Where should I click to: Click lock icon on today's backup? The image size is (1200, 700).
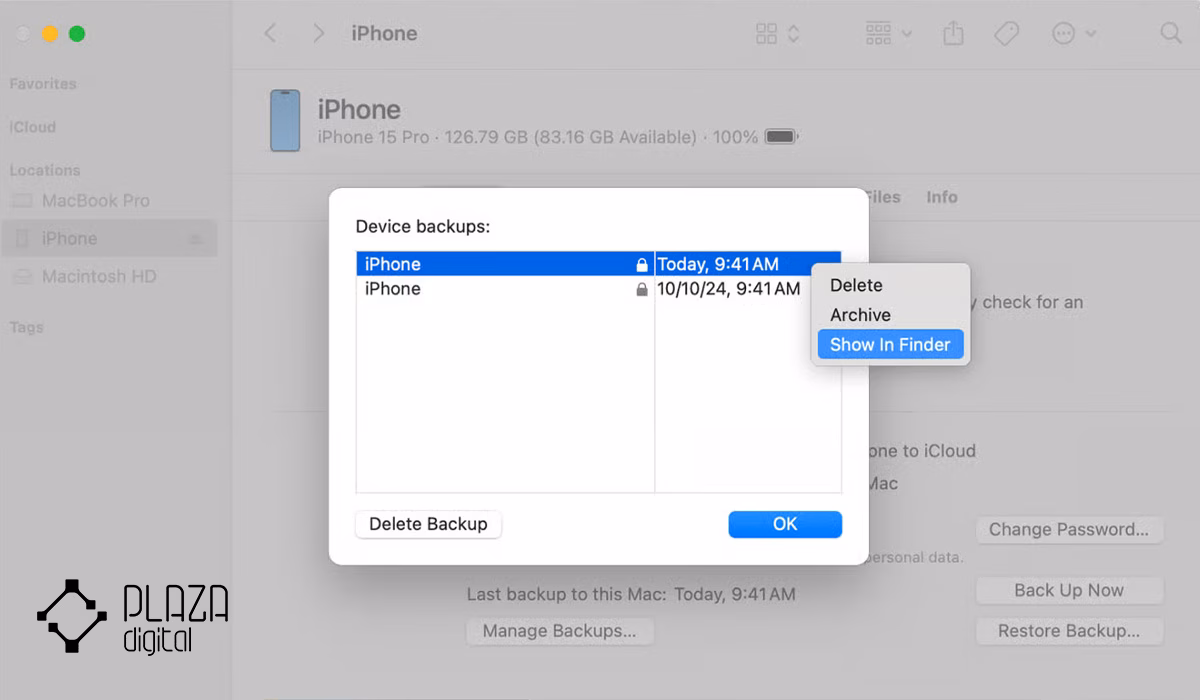click(642, 265)
